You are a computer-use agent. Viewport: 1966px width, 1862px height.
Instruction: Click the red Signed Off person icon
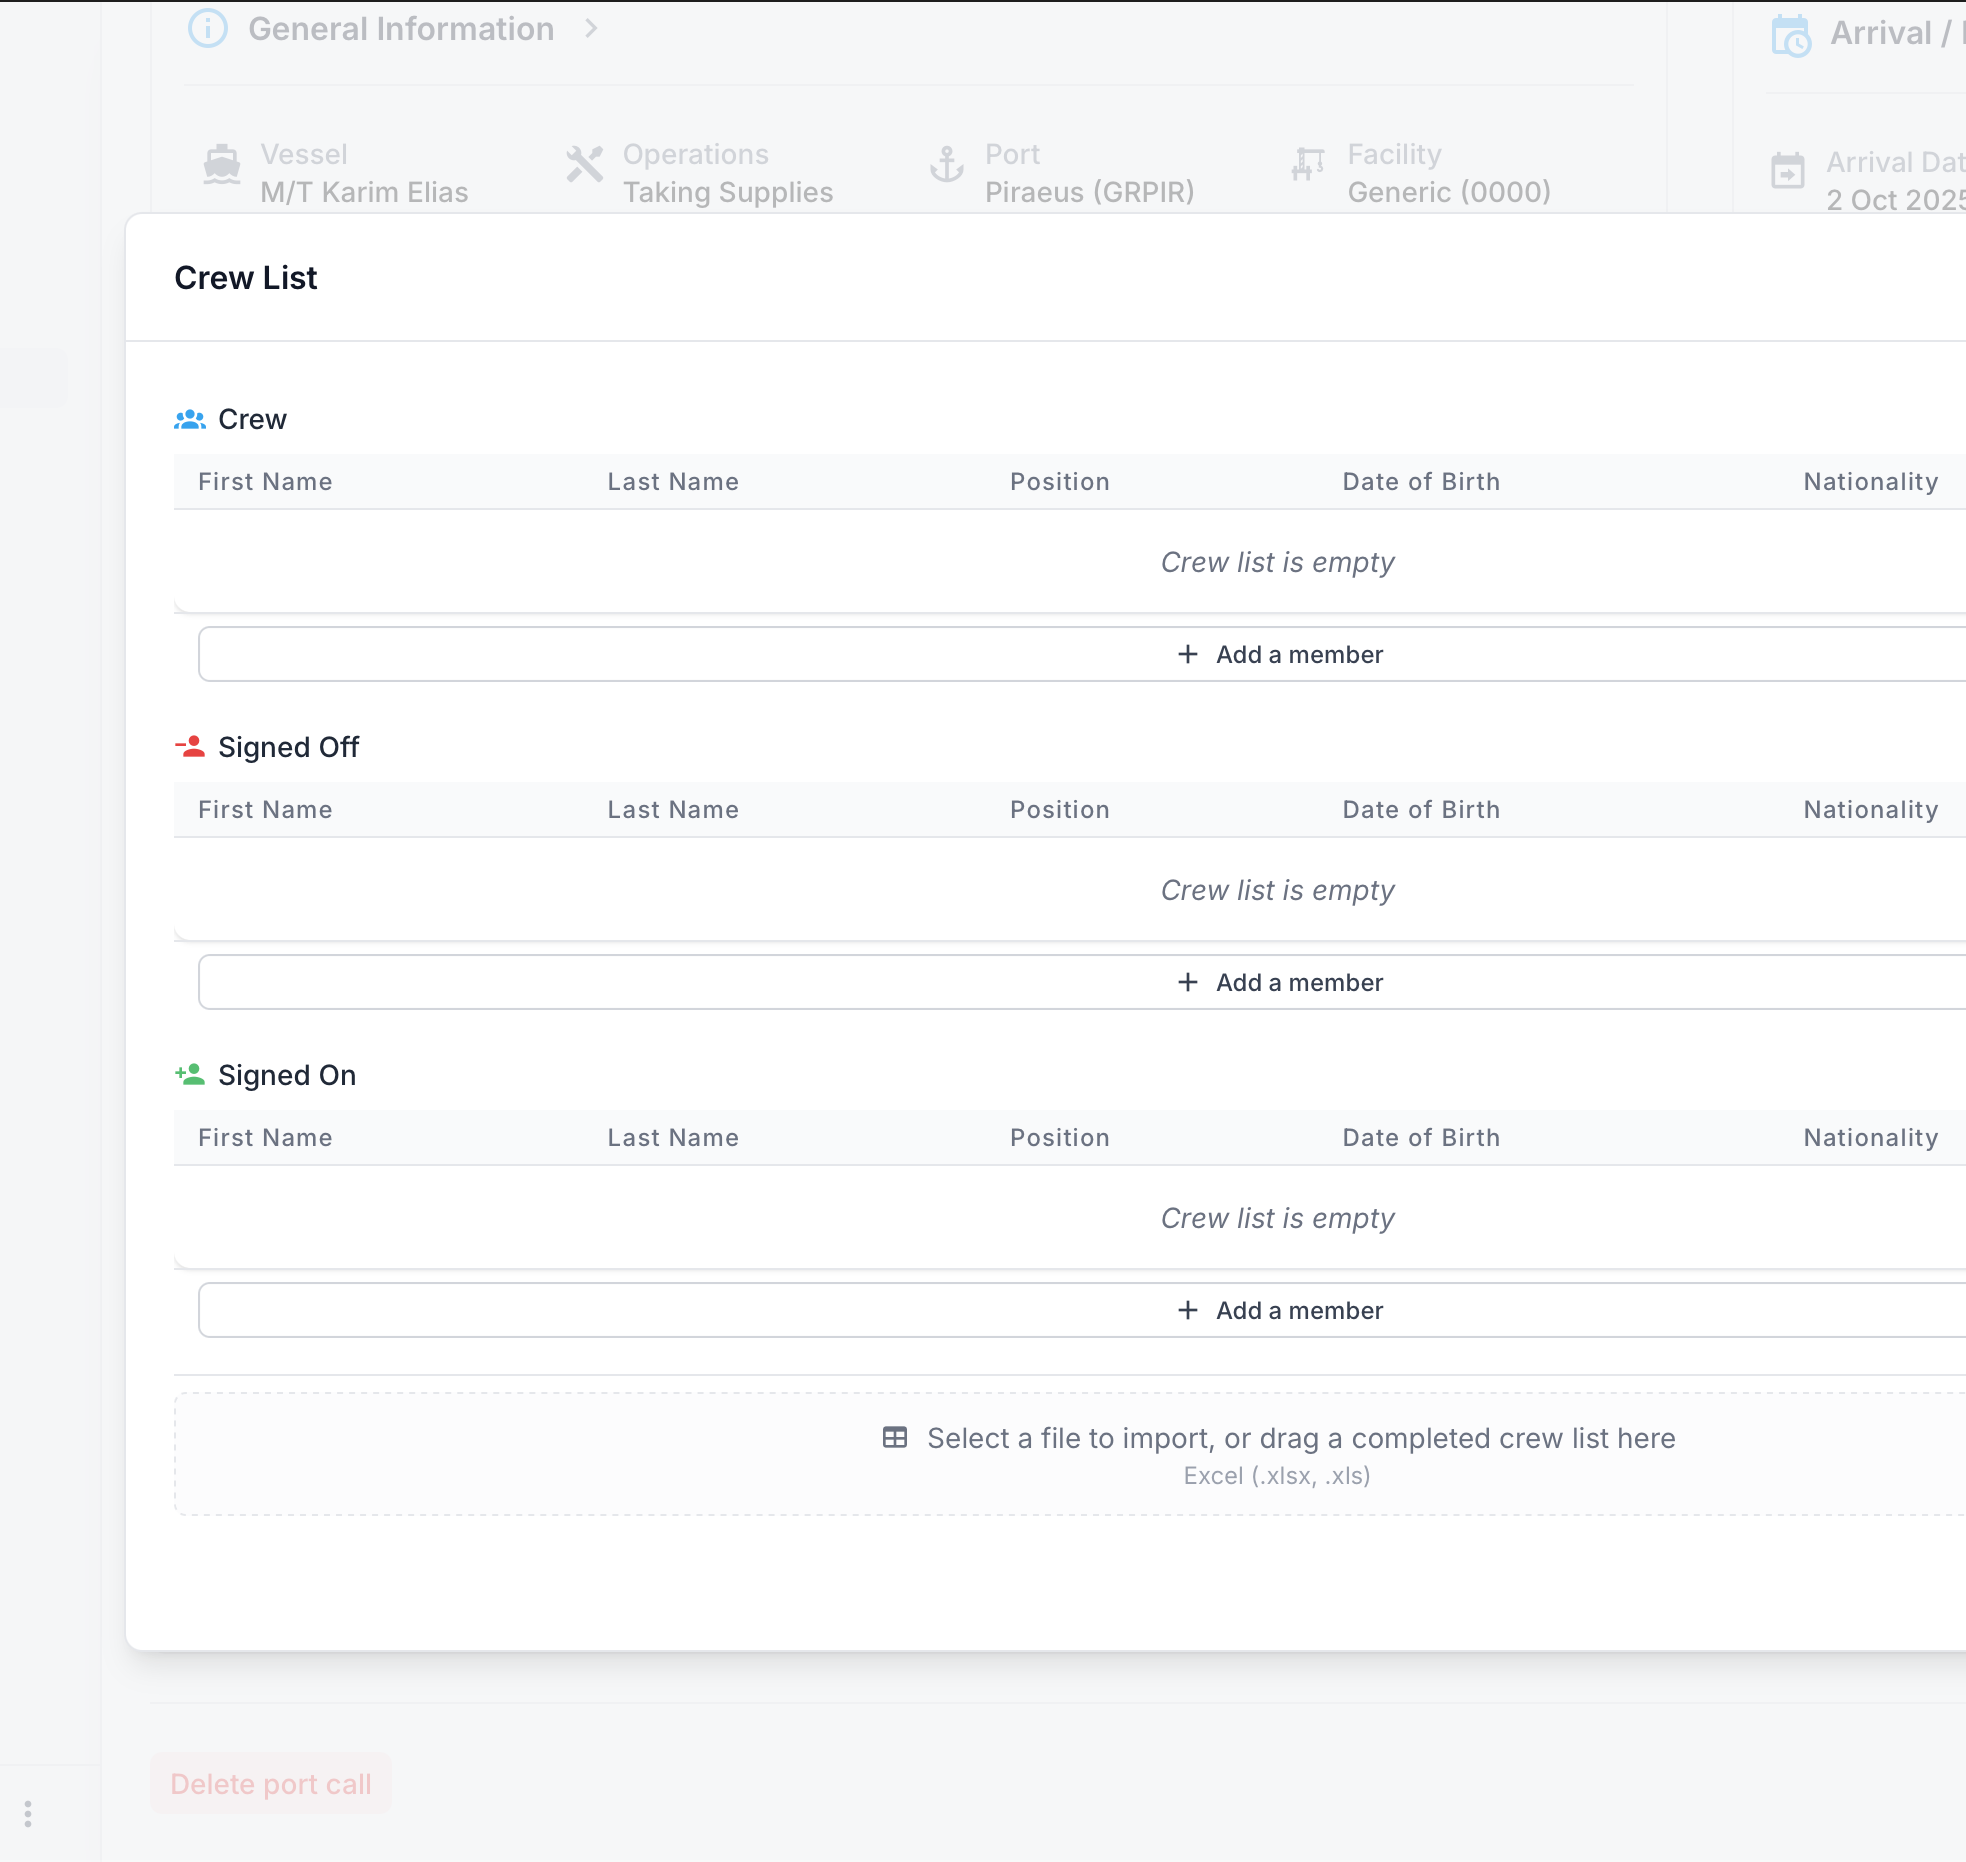190,747
